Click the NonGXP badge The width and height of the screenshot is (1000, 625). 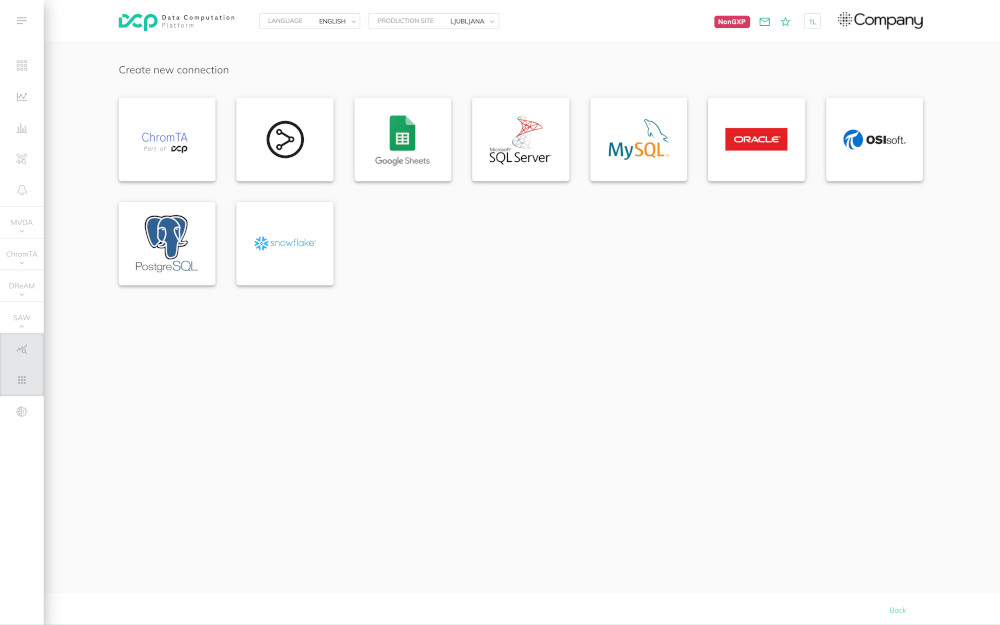732,22
